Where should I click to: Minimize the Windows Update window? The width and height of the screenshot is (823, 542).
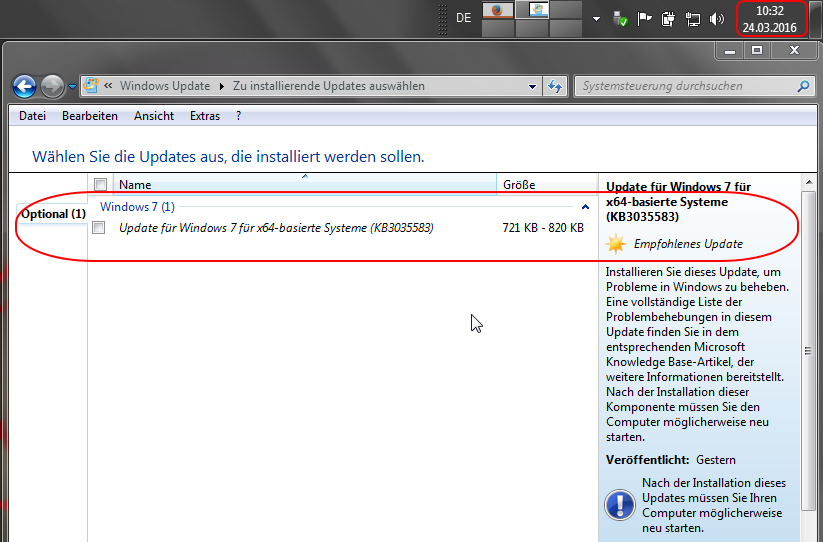(730, 51)
